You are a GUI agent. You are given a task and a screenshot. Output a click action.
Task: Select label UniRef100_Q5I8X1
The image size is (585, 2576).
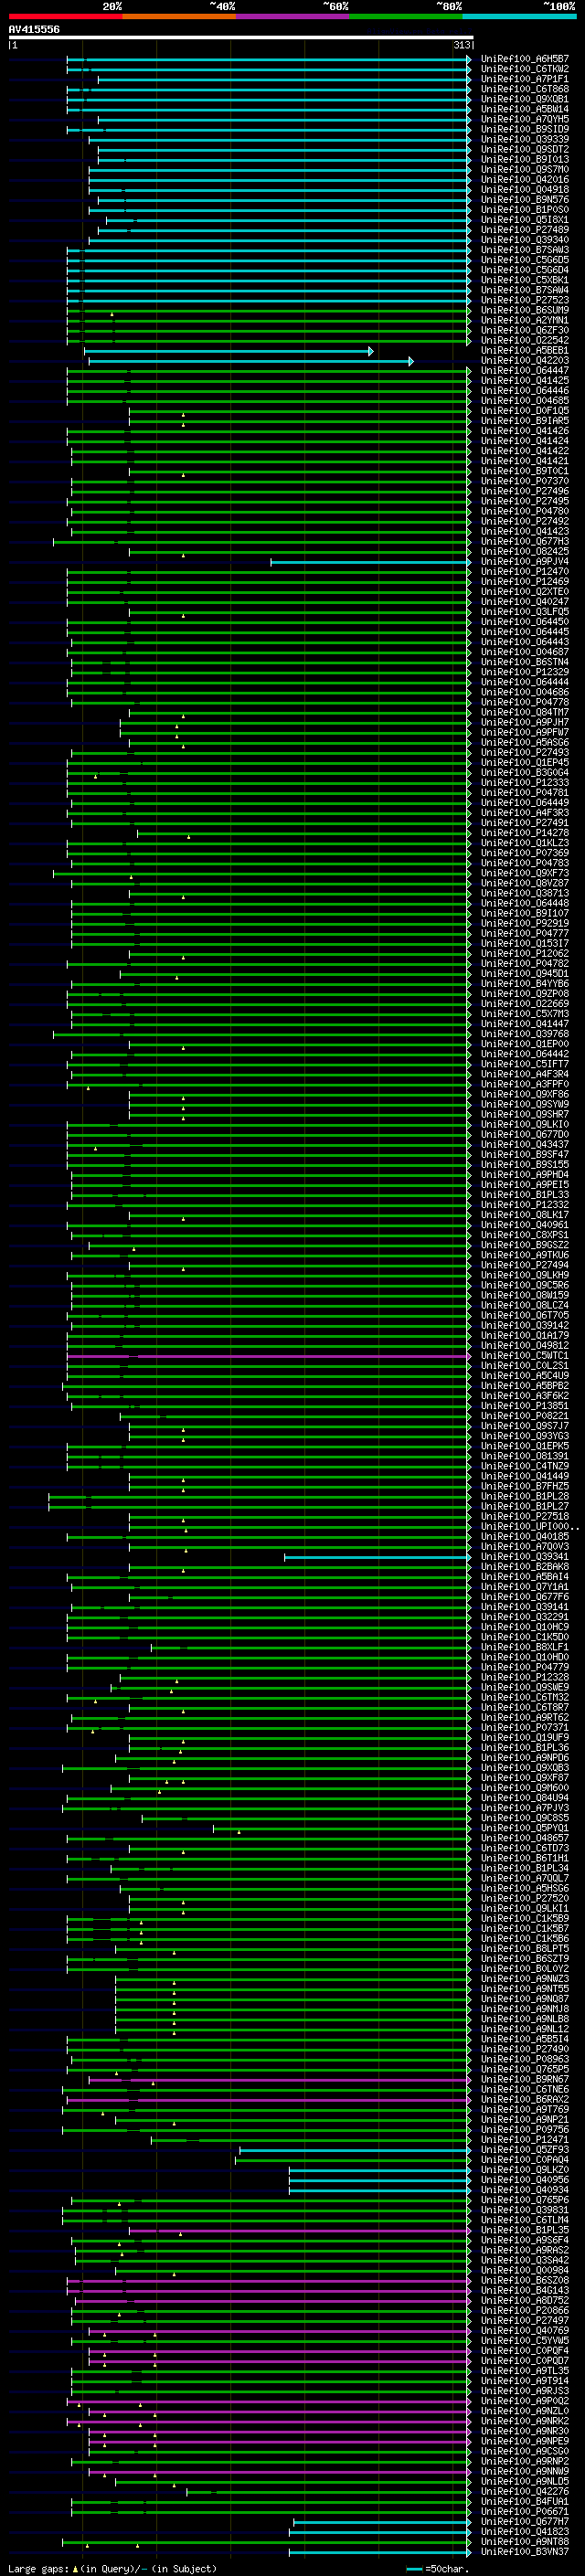(524, 219)
